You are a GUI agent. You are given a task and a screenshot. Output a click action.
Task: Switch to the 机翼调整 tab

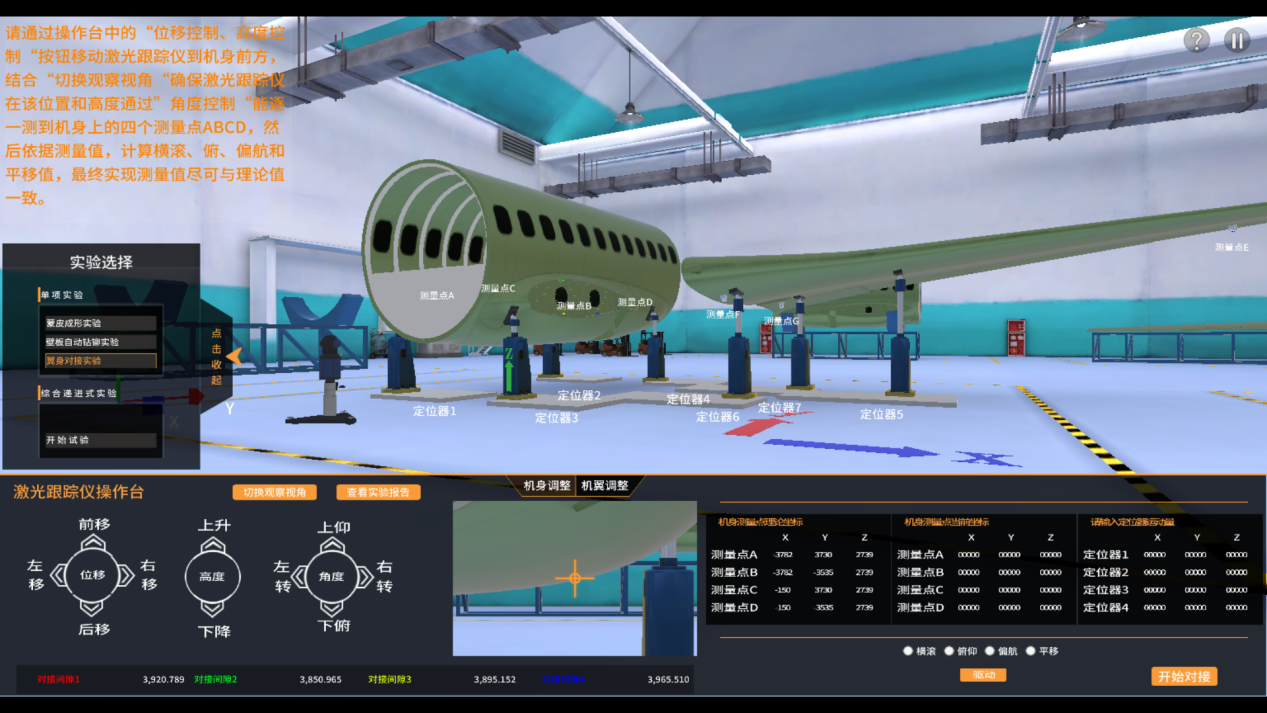[x=605, y=486]
